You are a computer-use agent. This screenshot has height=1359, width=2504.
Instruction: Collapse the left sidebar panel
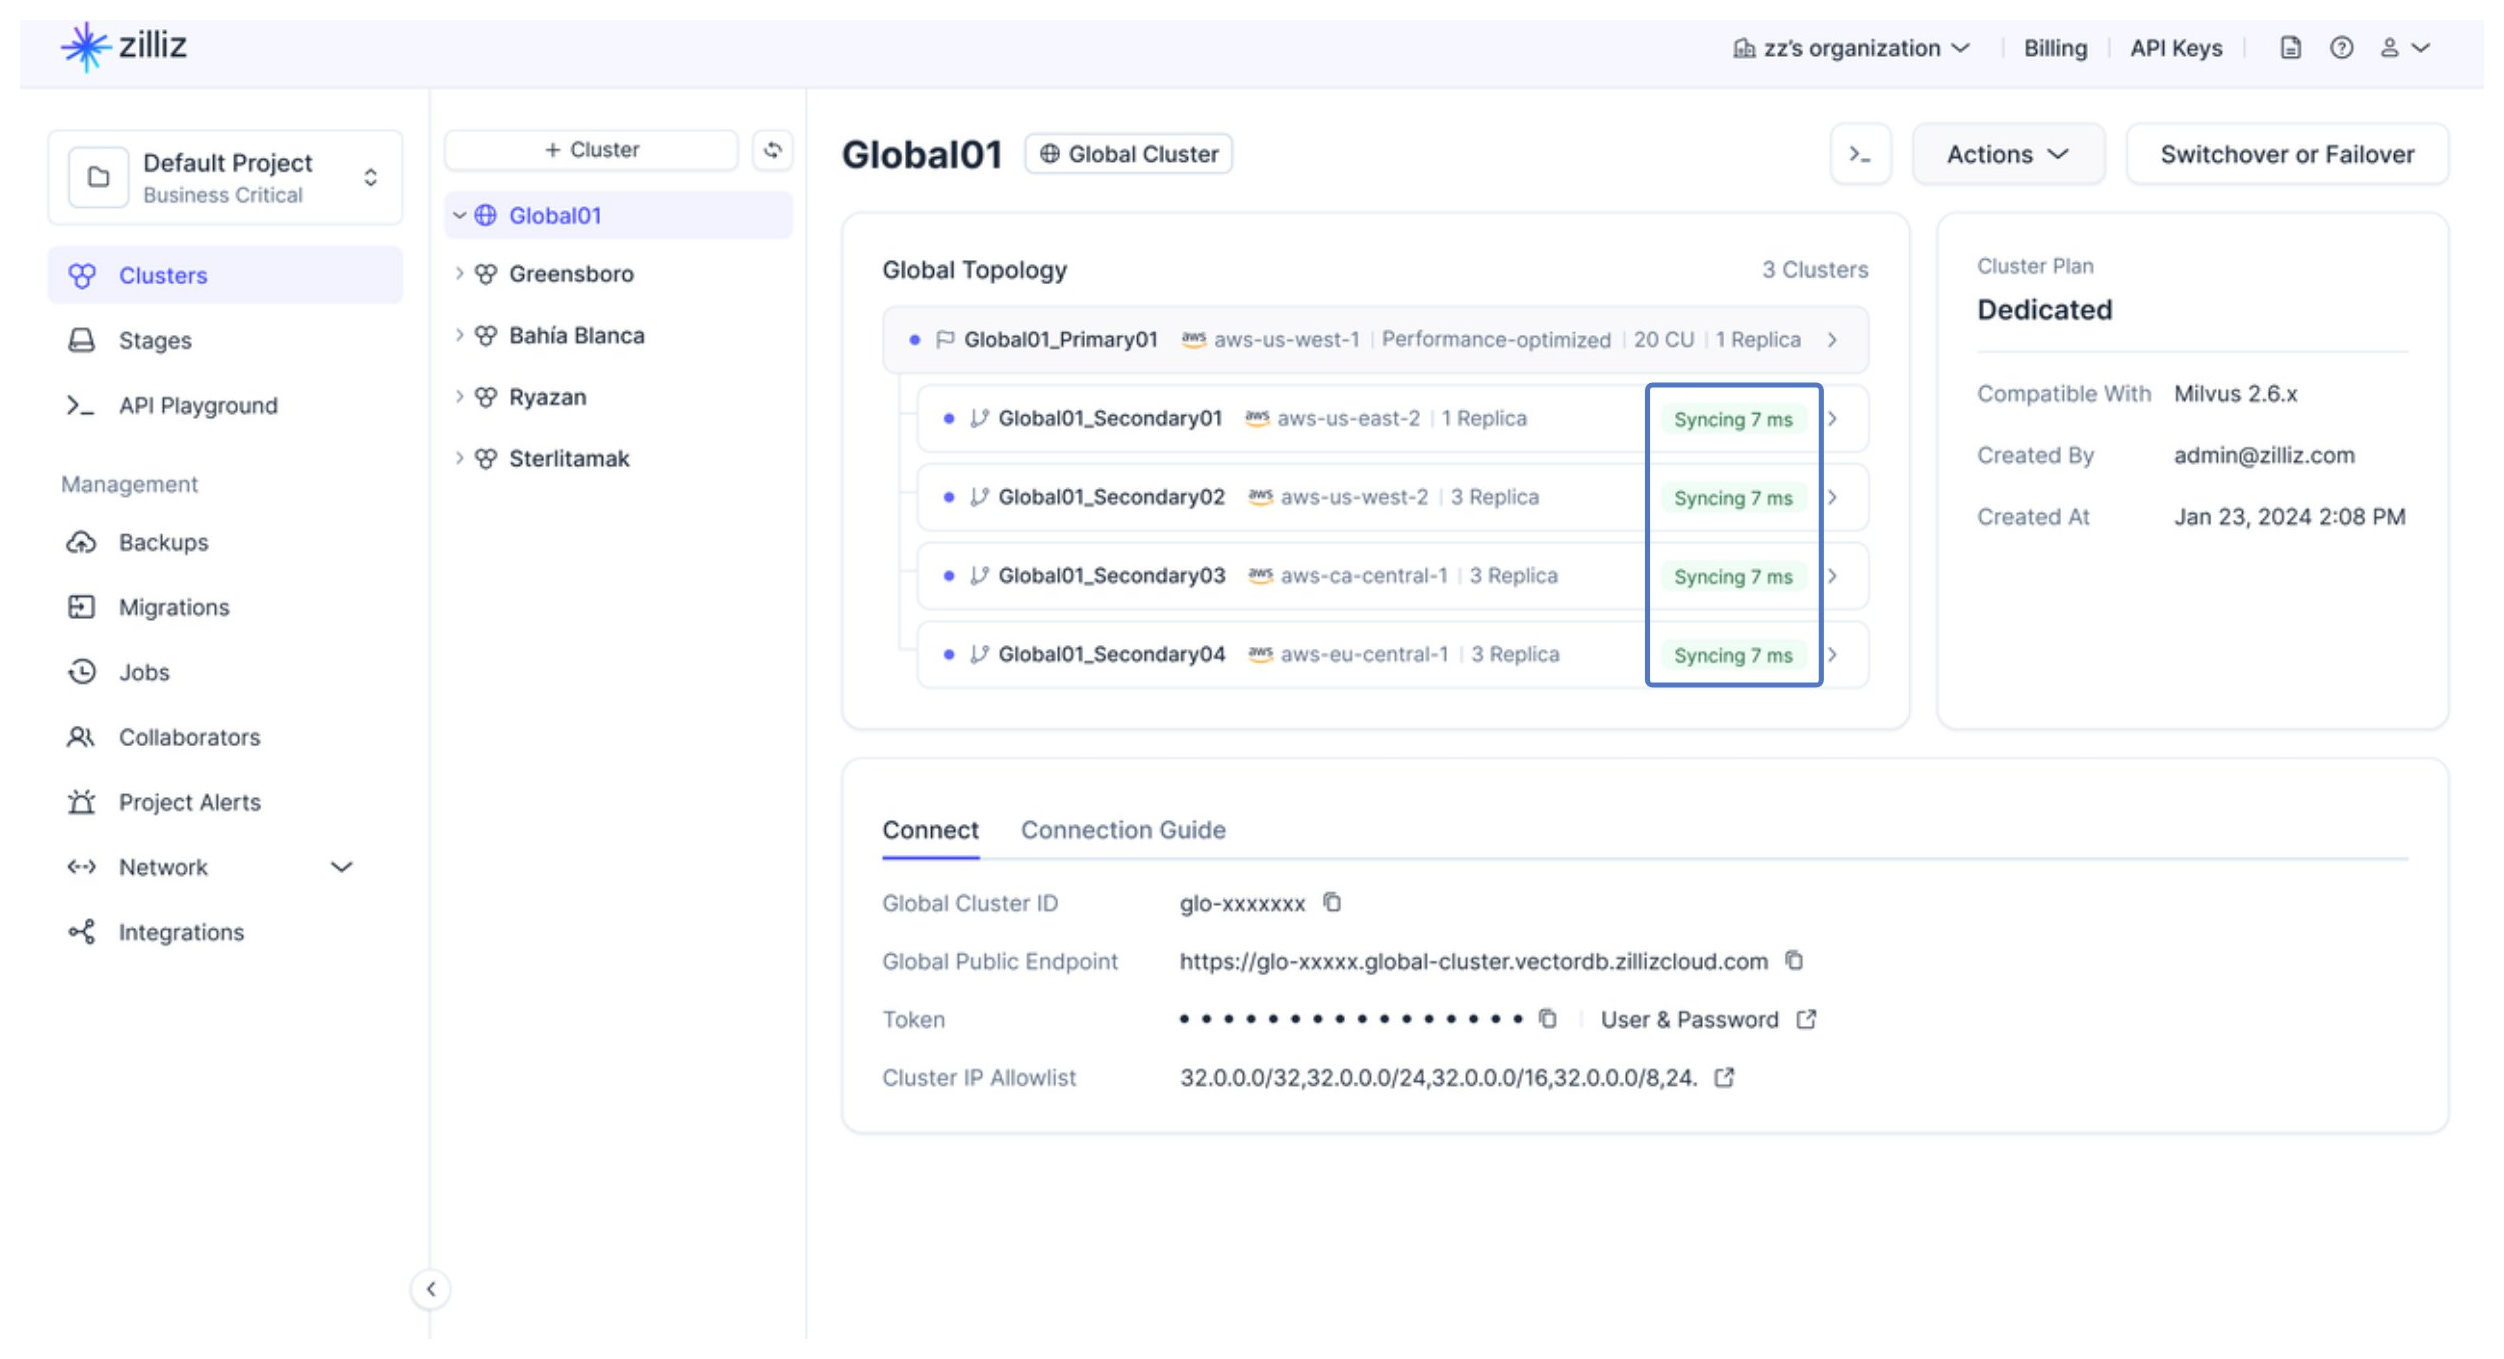point(431,1288)
